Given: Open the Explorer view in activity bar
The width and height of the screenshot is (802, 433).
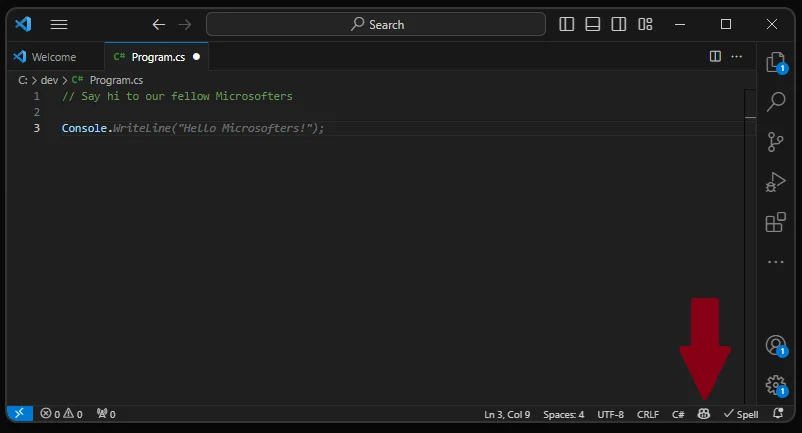Looking at the screenshot, I should tap(775, 63).
